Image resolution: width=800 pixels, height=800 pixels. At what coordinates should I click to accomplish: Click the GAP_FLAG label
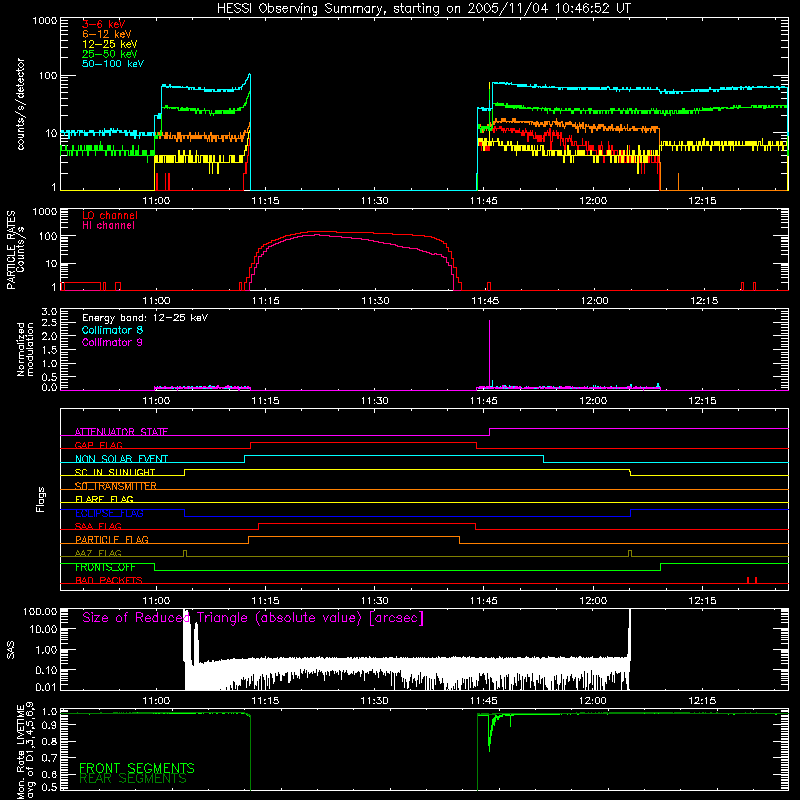point(98,445)
